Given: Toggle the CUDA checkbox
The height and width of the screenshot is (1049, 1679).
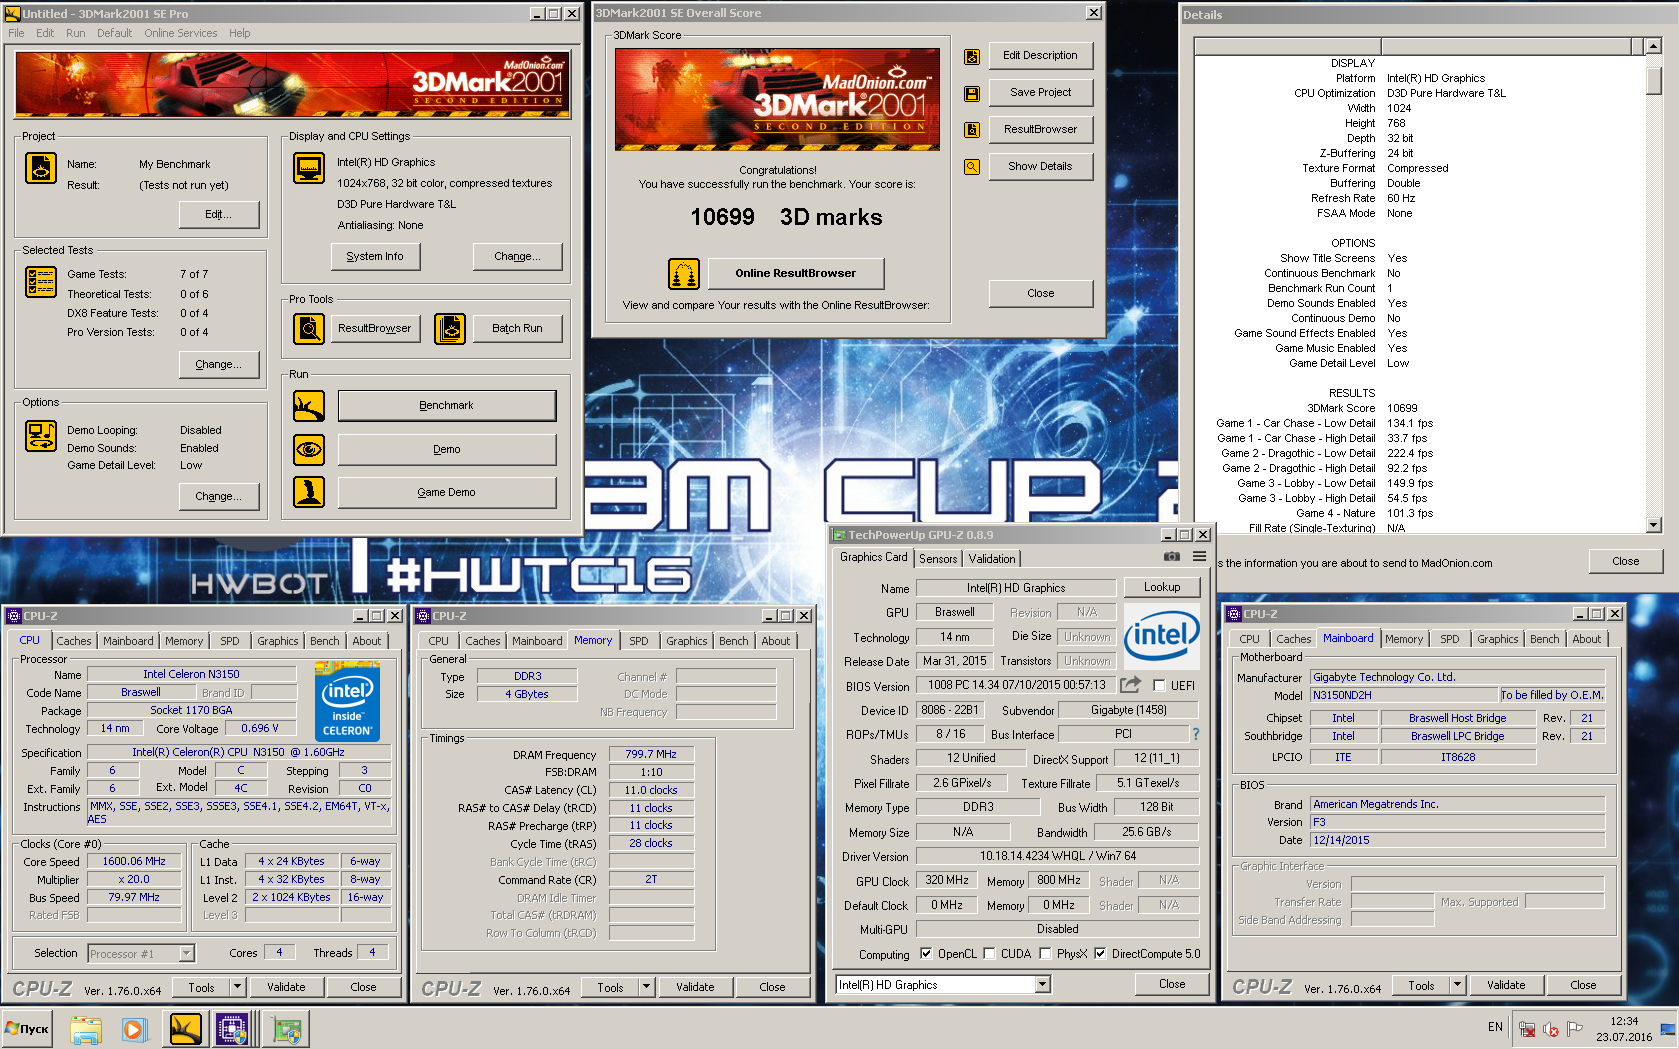Looking at the screenshot, I should (x=989, y=954).
